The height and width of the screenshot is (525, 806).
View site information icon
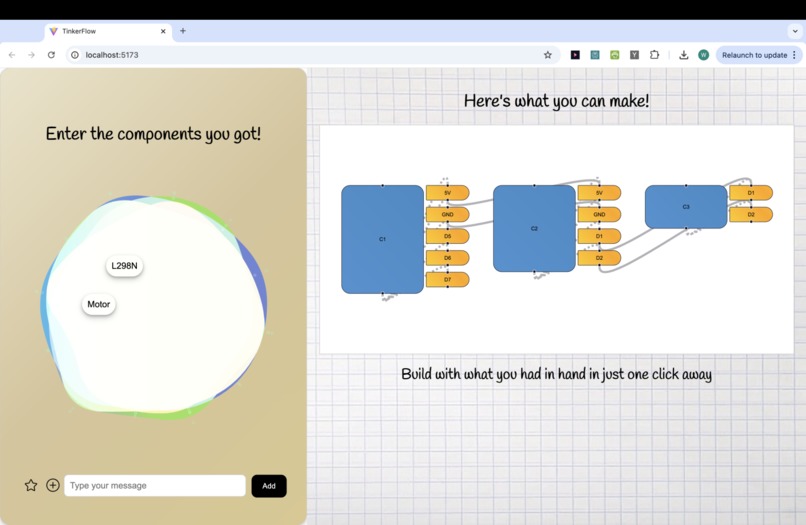75,55
